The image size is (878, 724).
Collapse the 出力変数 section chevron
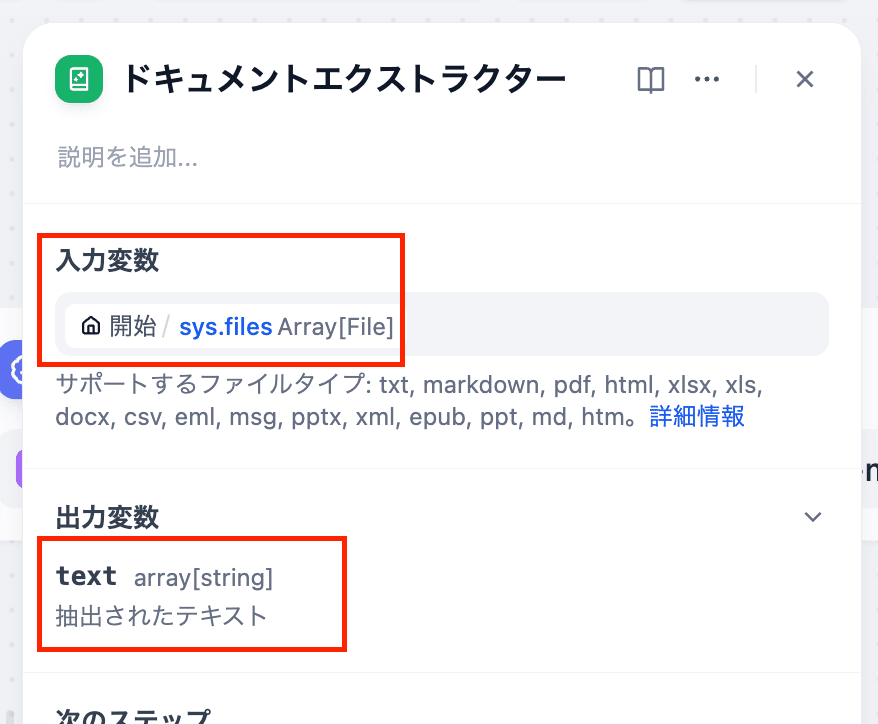click(x=813, y=517)
